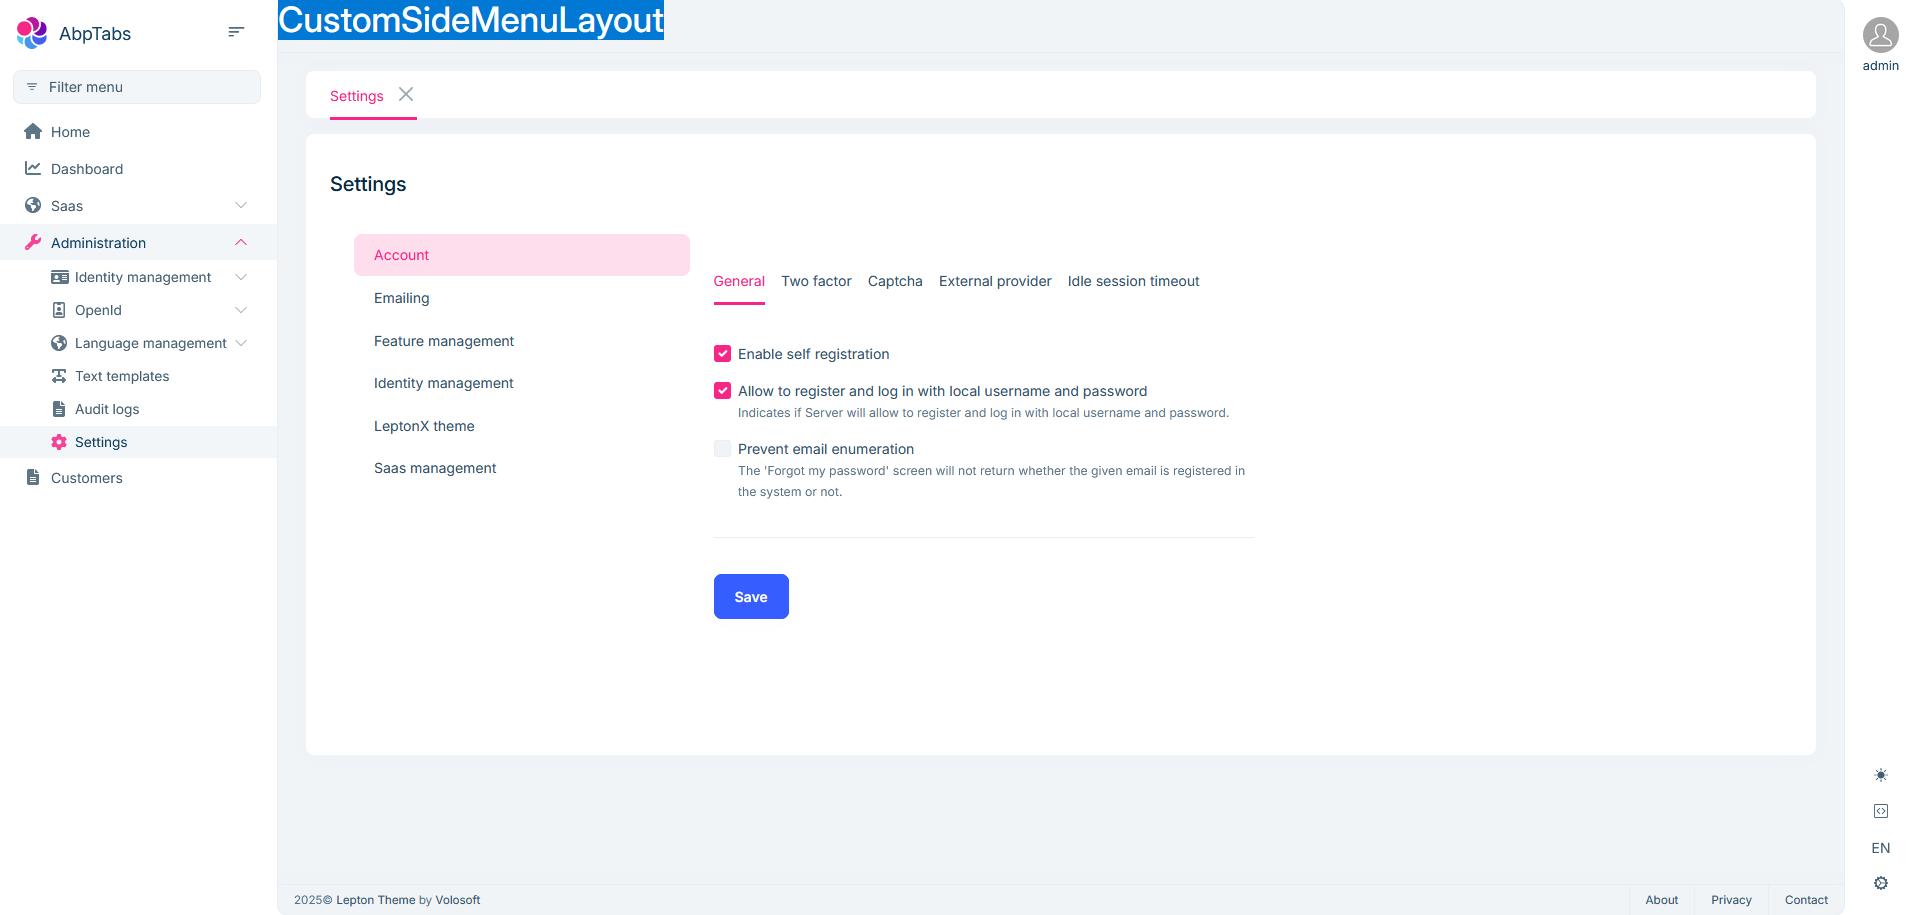Screen dimensions: 1916x915
Task: Open the Captcha tab
Action: click(x=895, y=281)
